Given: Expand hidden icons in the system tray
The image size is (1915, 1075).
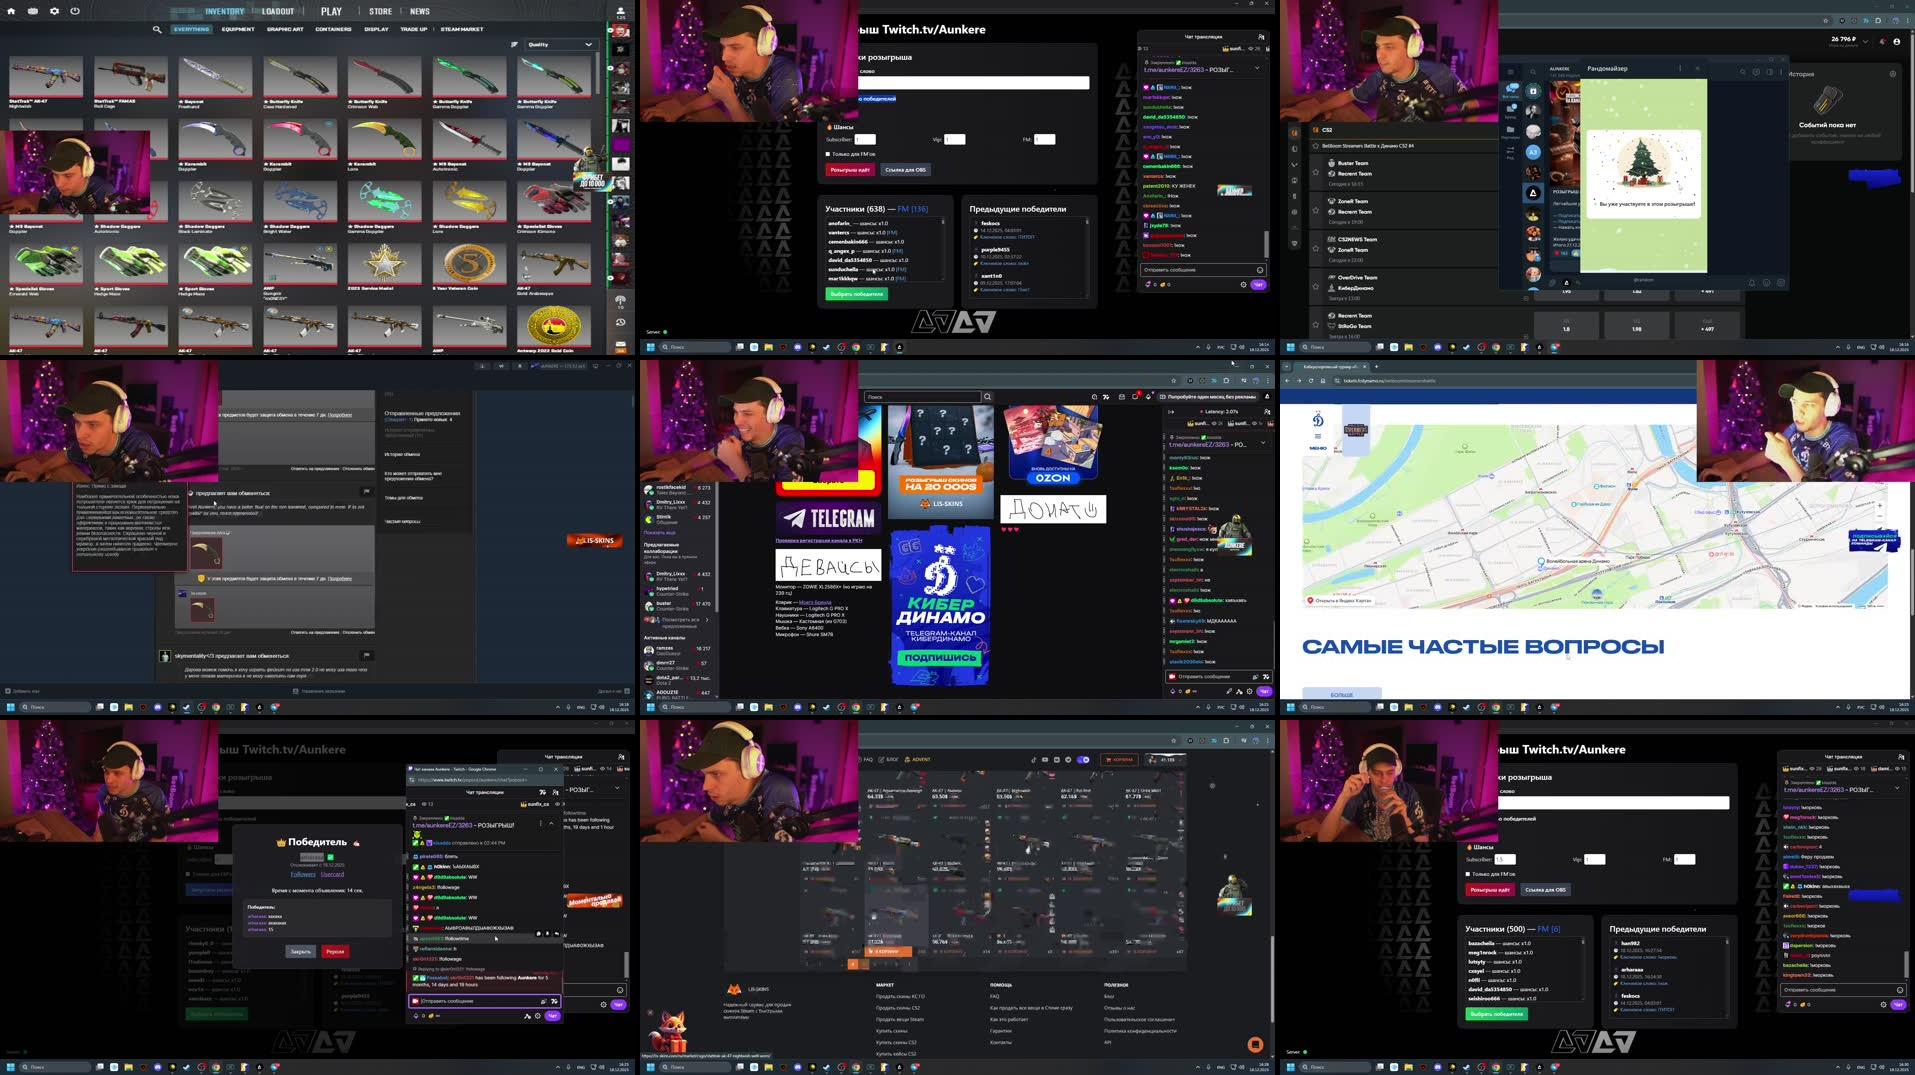Looking at the screenshot, I should coord(1197,347).
